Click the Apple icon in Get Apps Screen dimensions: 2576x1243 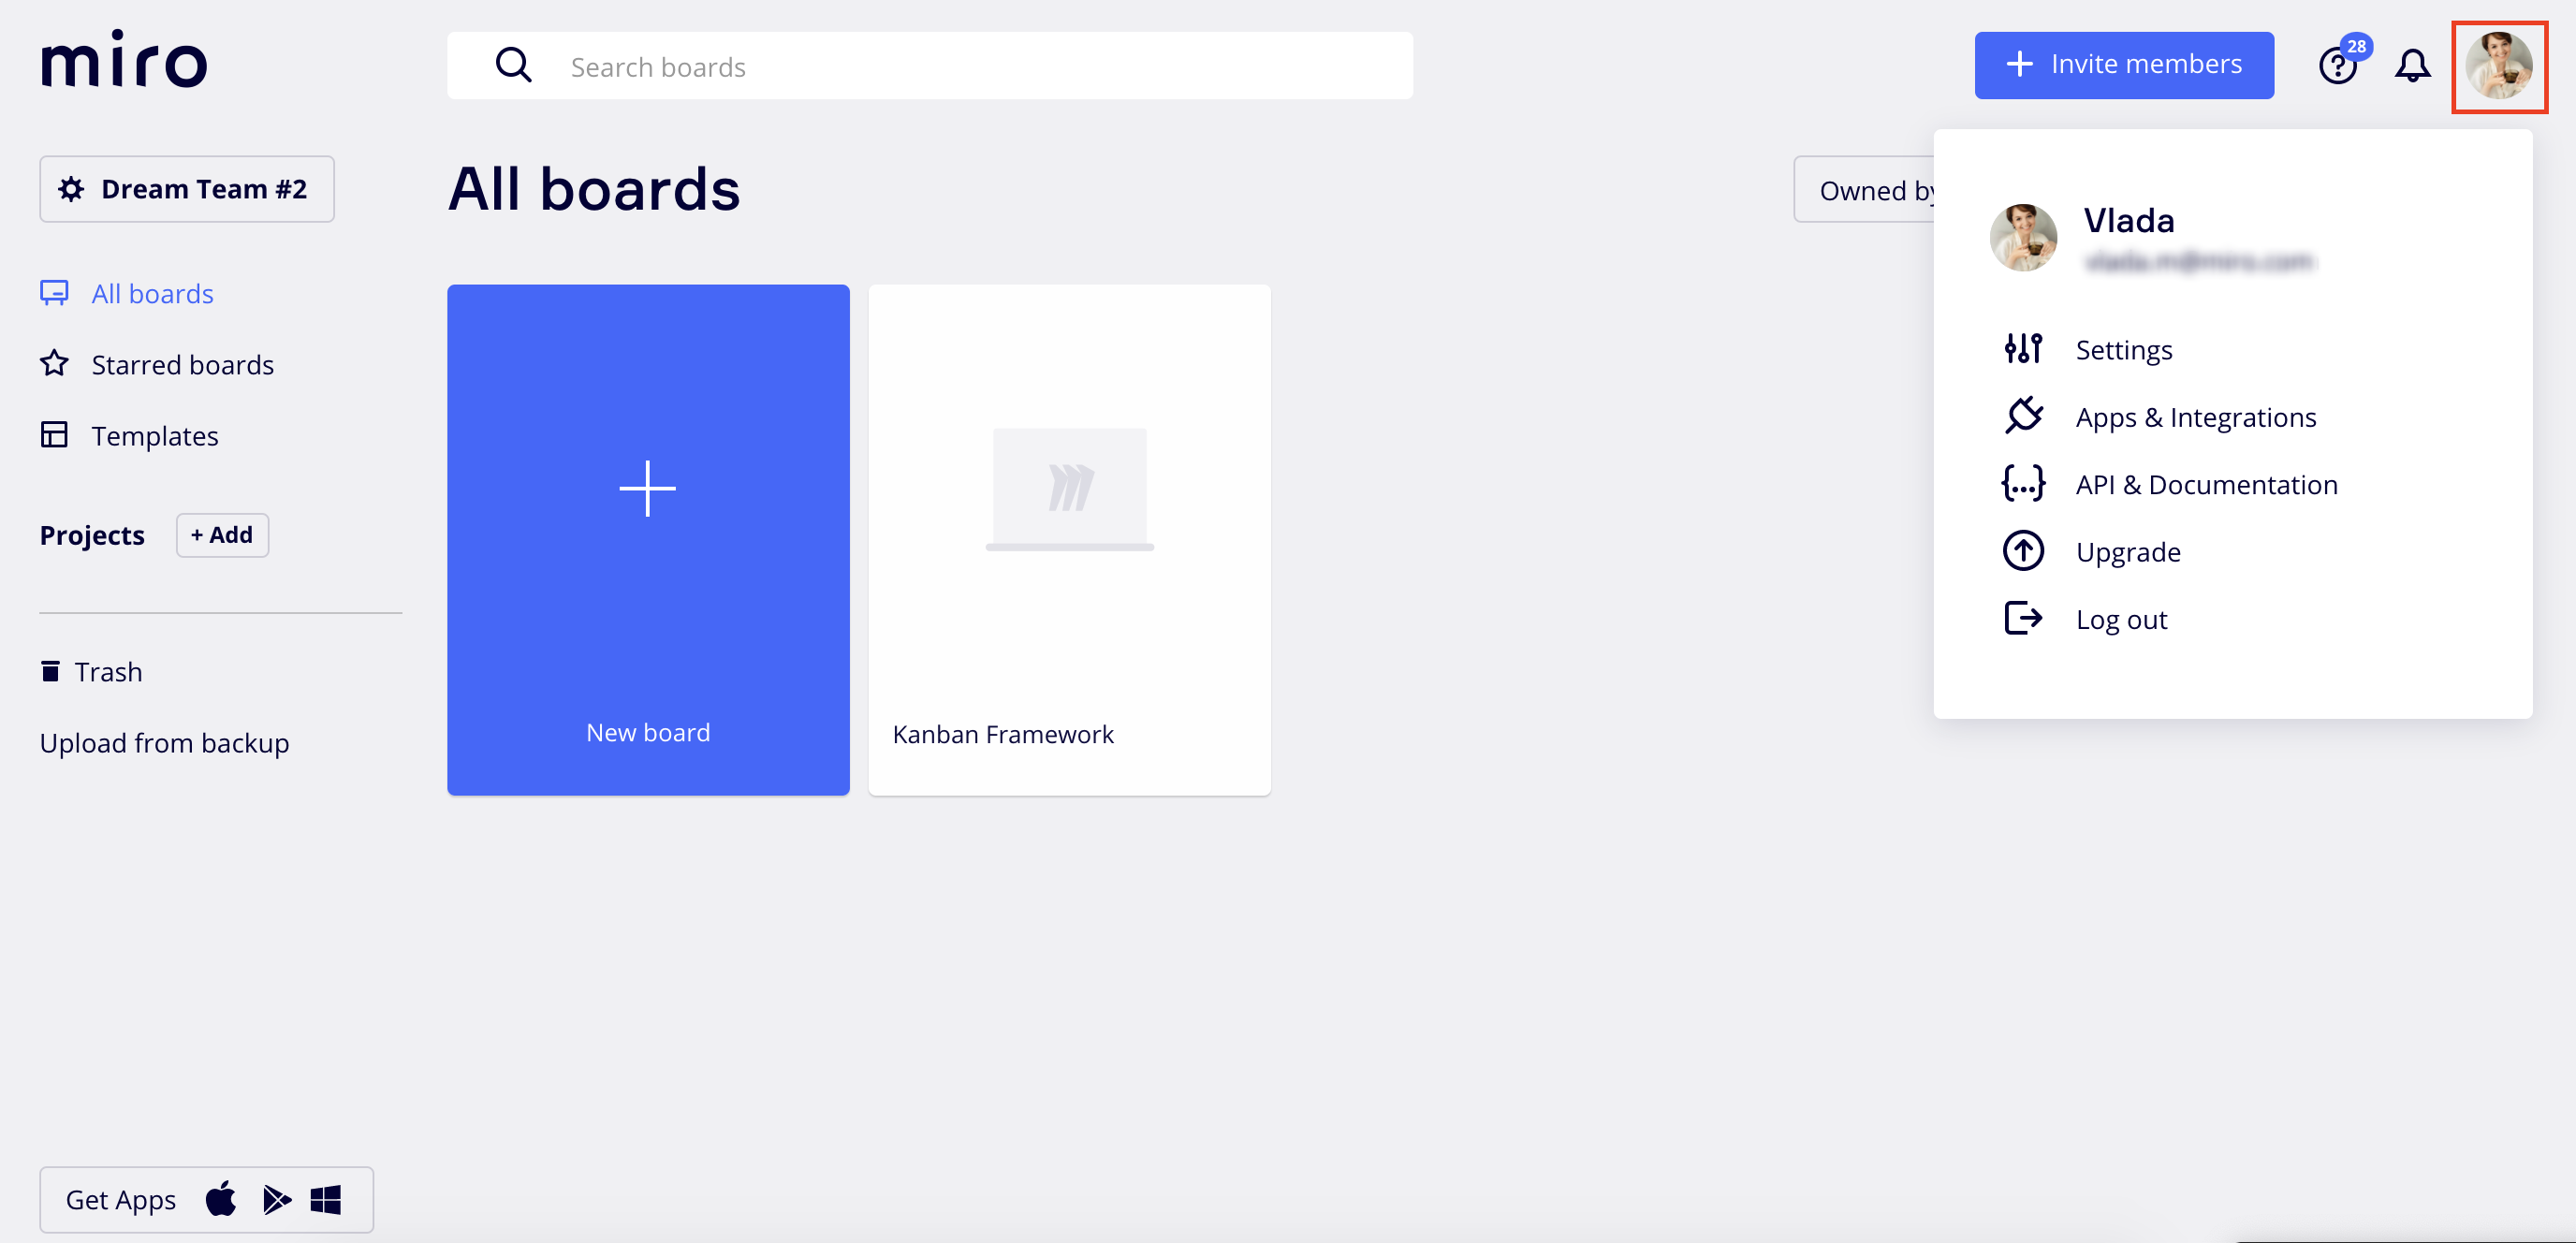click(221, 1198)
